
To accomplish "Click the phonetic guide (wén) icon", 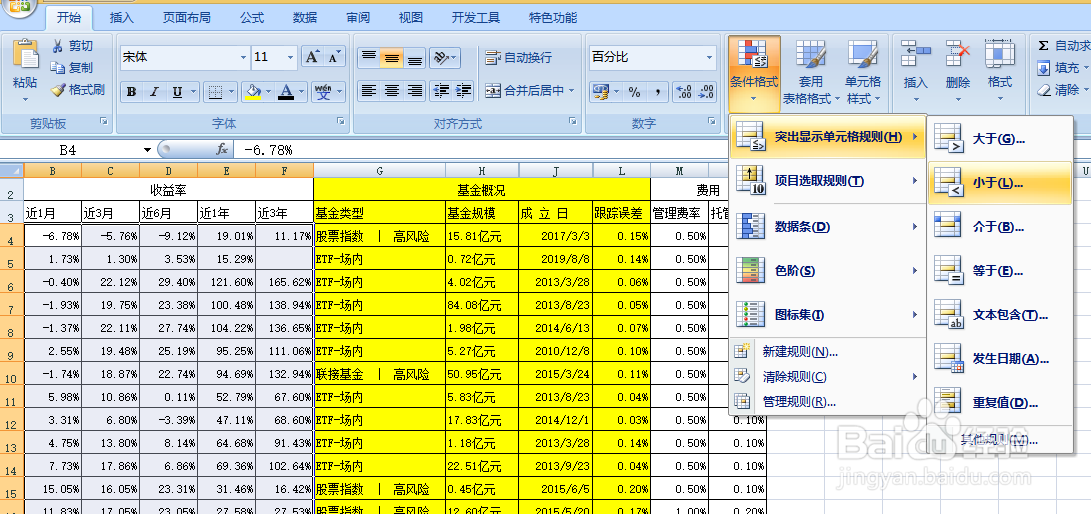I will [x=322, y=91].
